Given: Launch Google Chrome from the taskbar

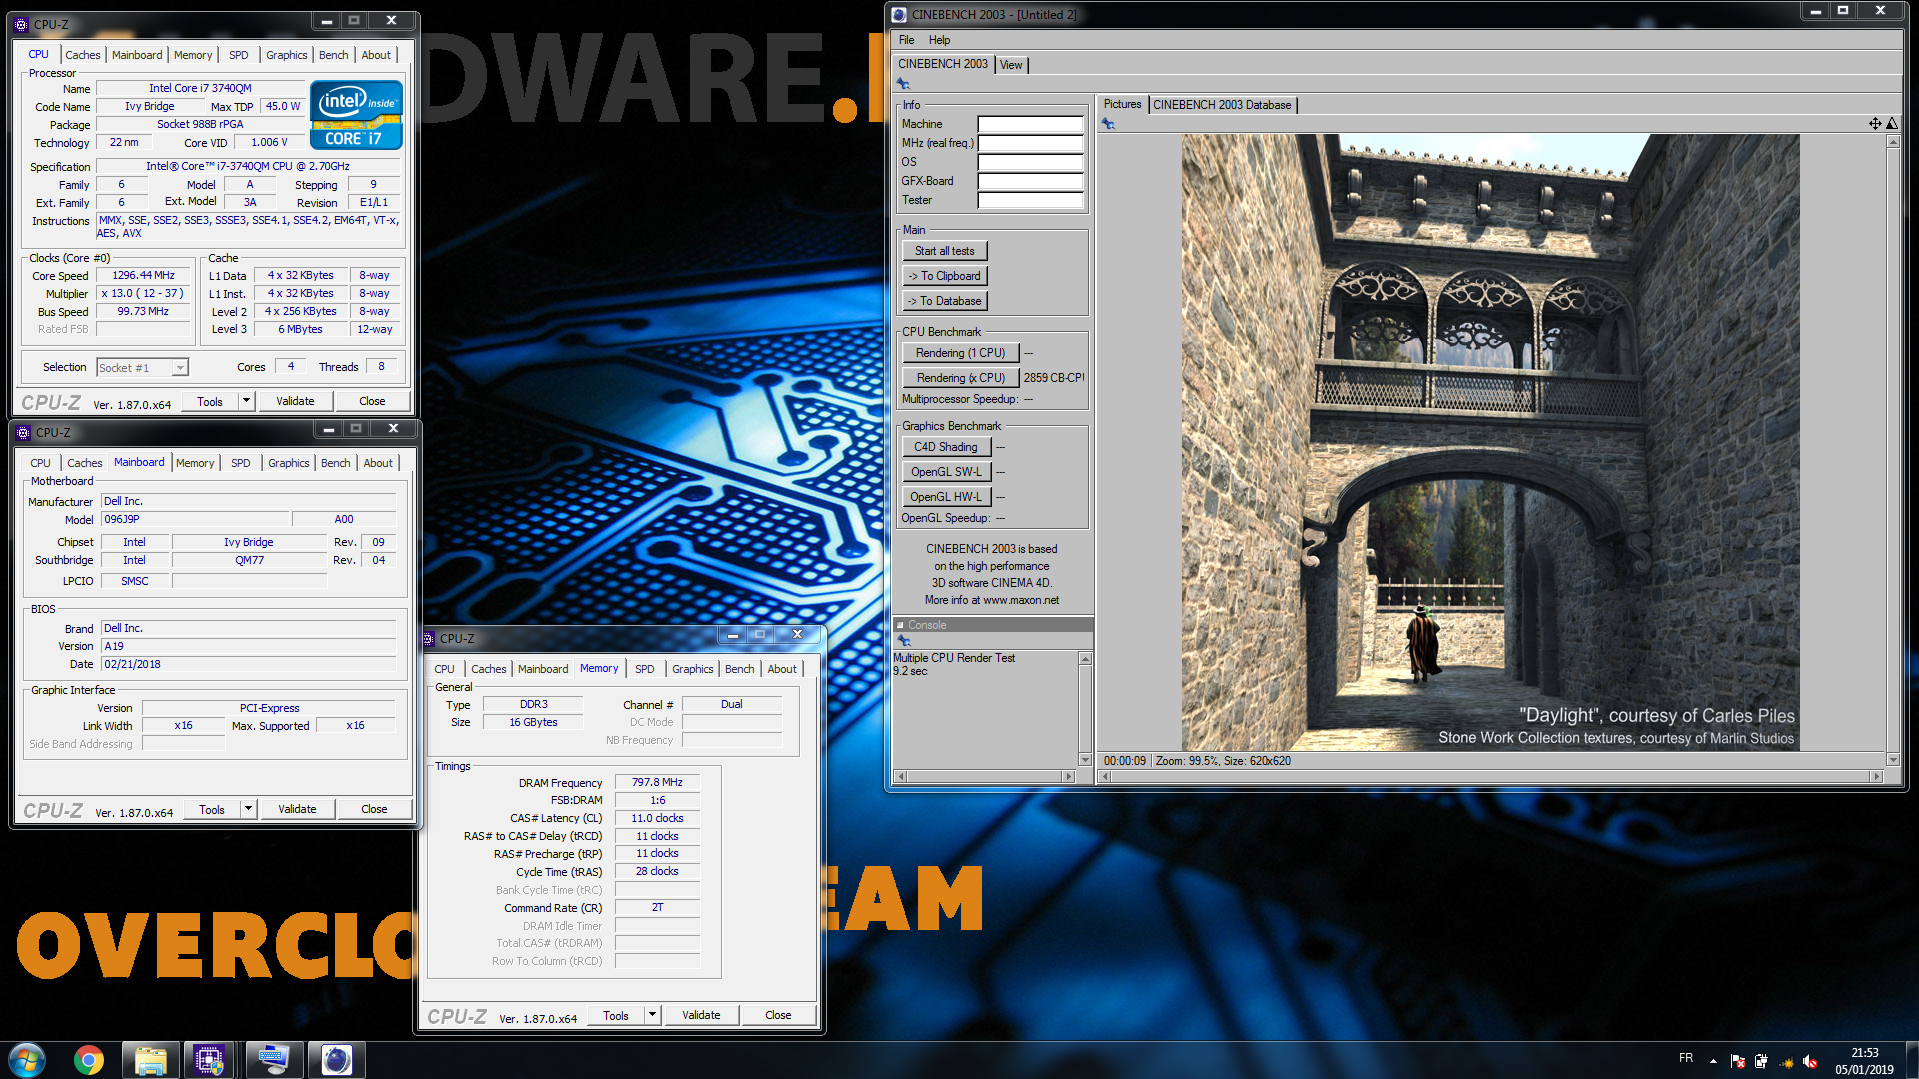Looking at the screenshot, I should click(x=89, y=1060).
